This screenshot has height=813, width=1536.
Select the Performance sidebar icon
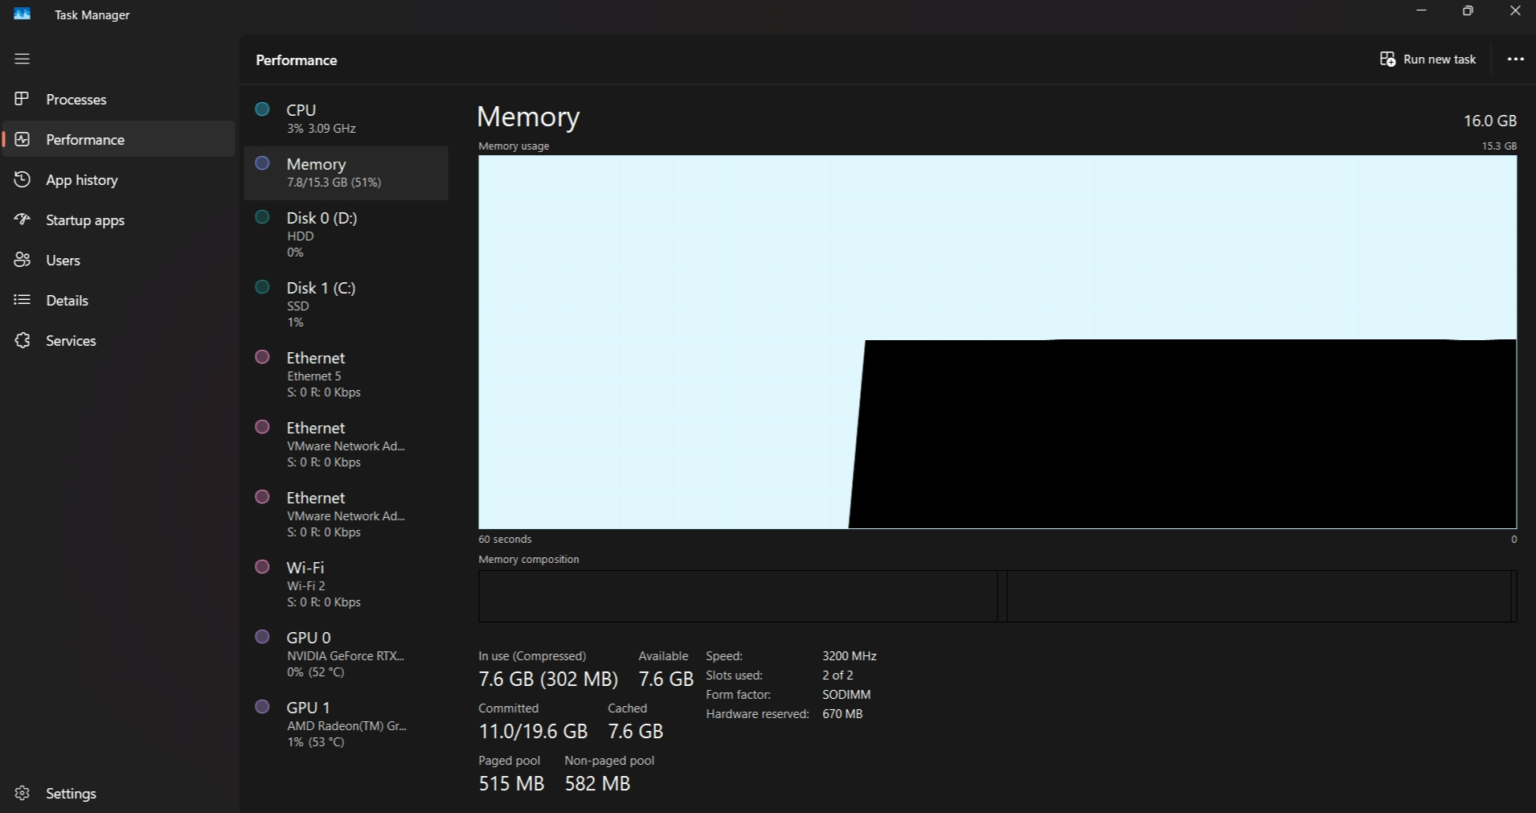[x=22, y=139]
